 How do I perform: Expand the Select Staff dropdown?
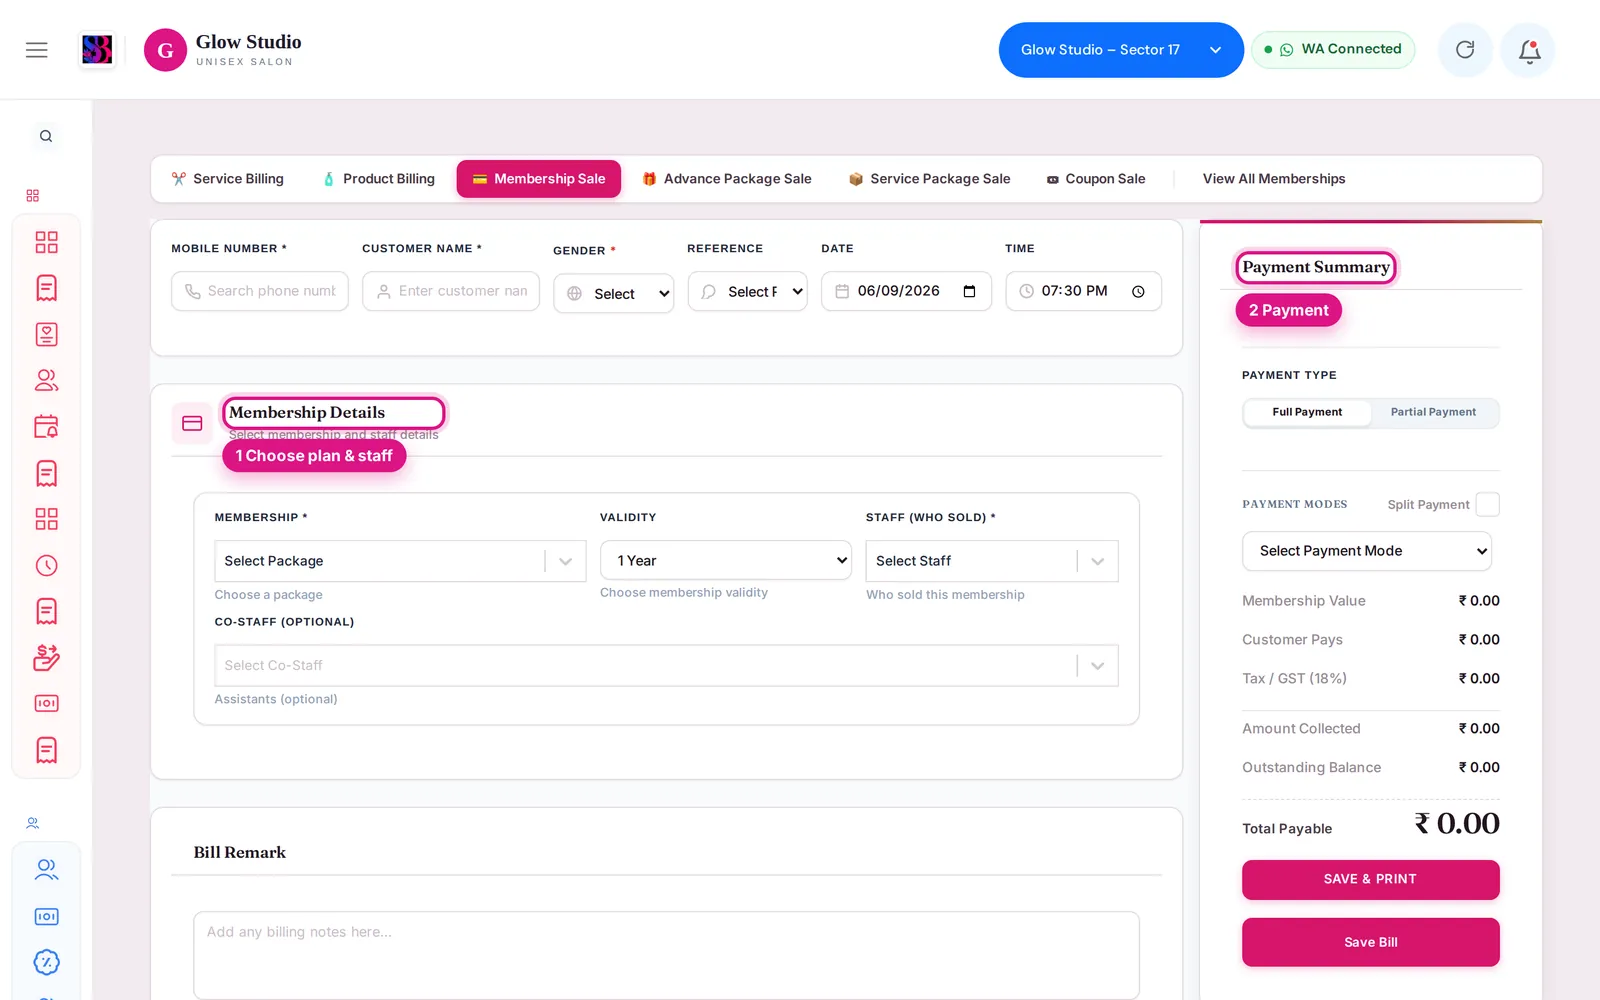pyautogui.click(x=992, y=561)
